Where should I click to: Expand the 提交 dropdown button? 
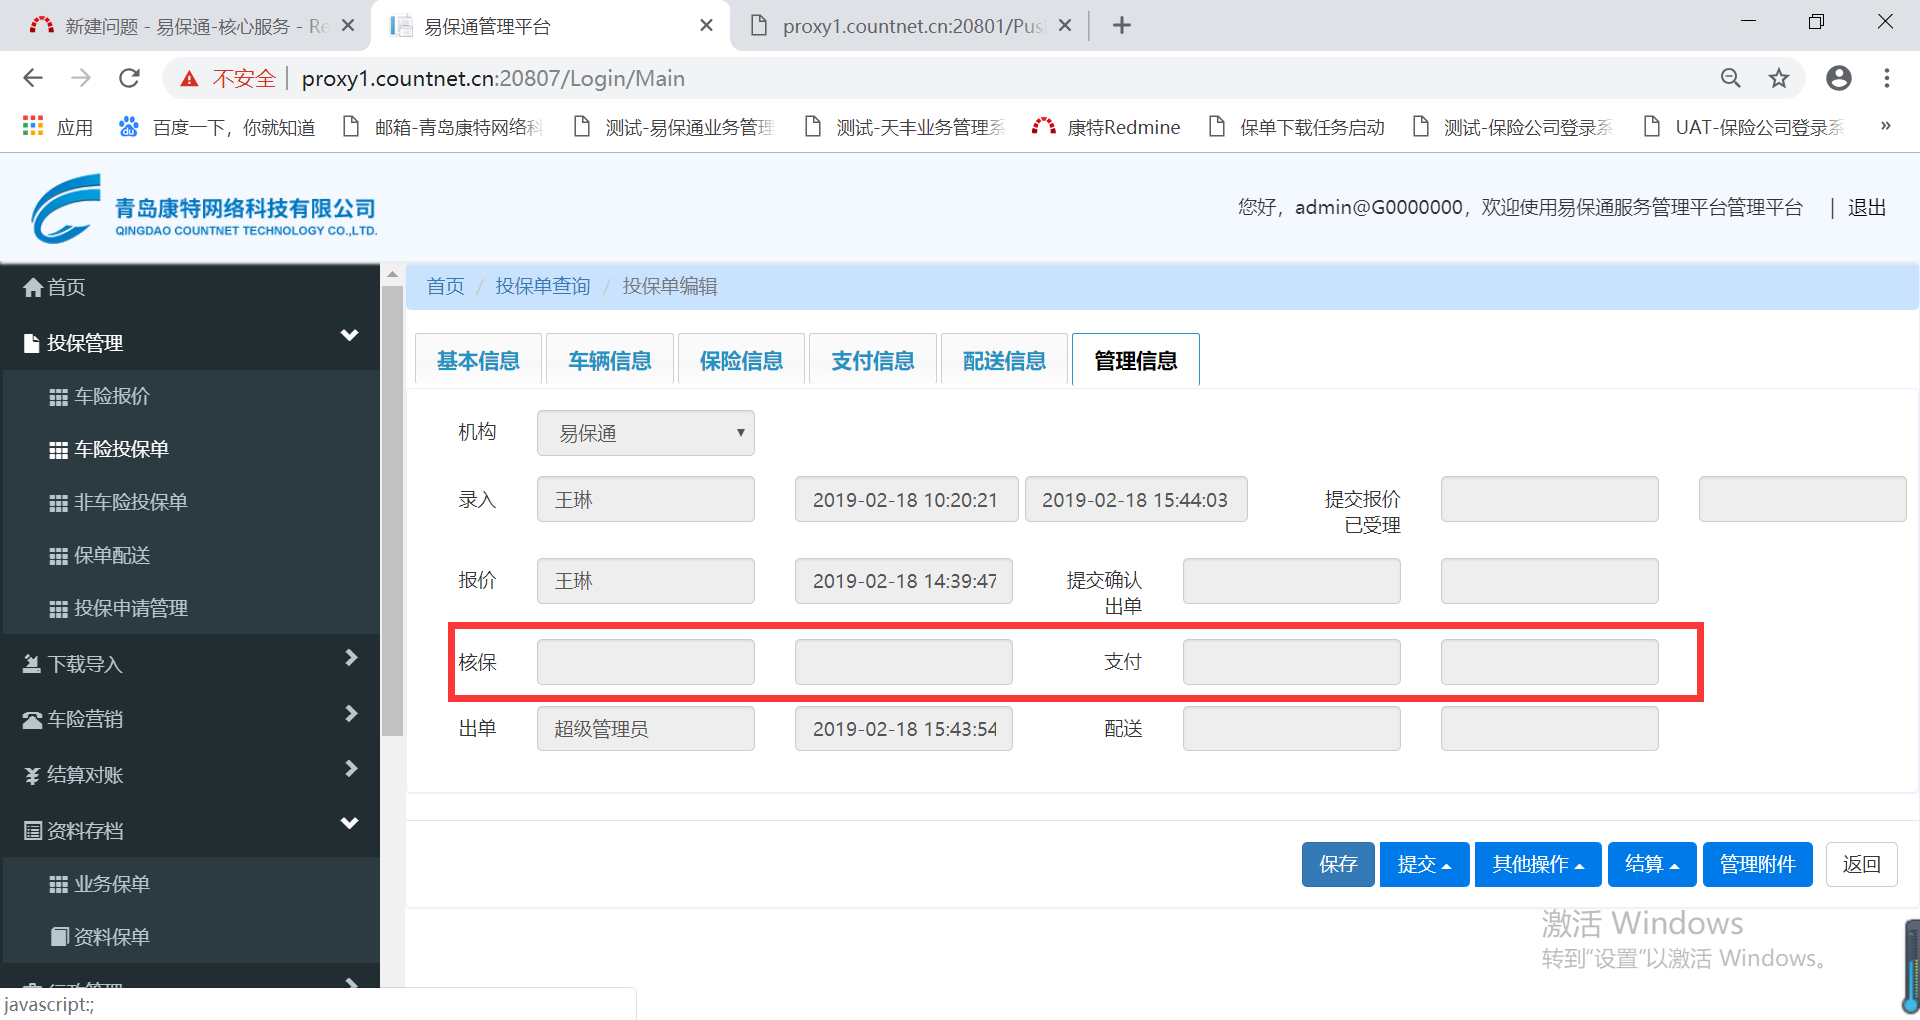[1423, 864]
